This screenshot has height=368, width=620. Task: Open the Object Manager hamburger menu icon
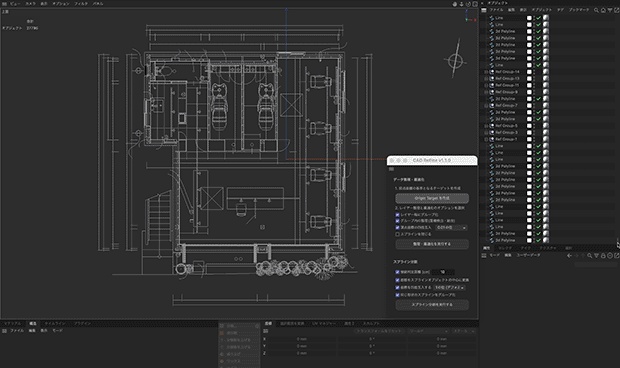(484, 10)
